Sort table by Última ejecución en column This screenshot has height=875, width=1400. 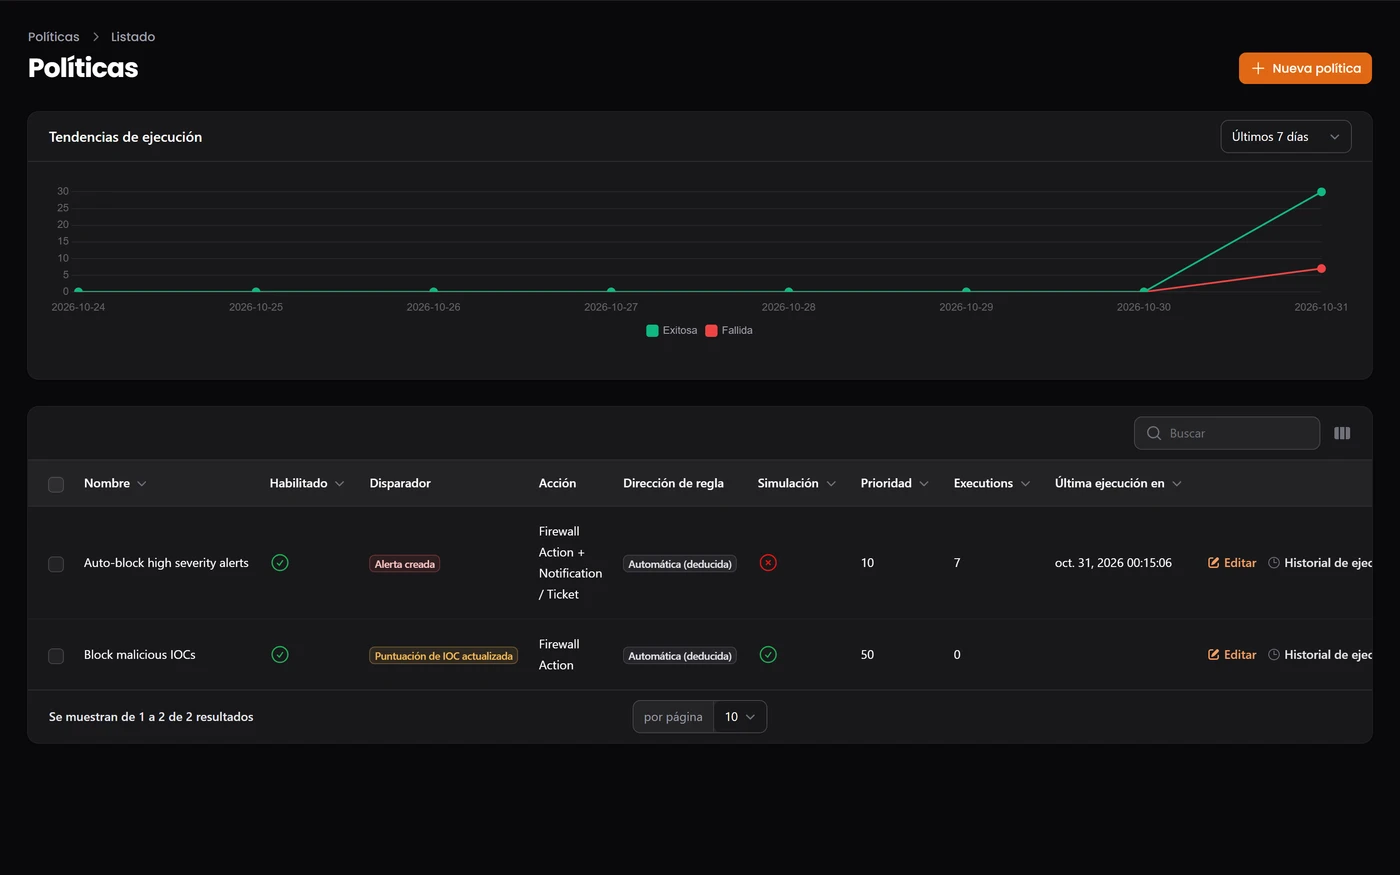point(1118,483)
